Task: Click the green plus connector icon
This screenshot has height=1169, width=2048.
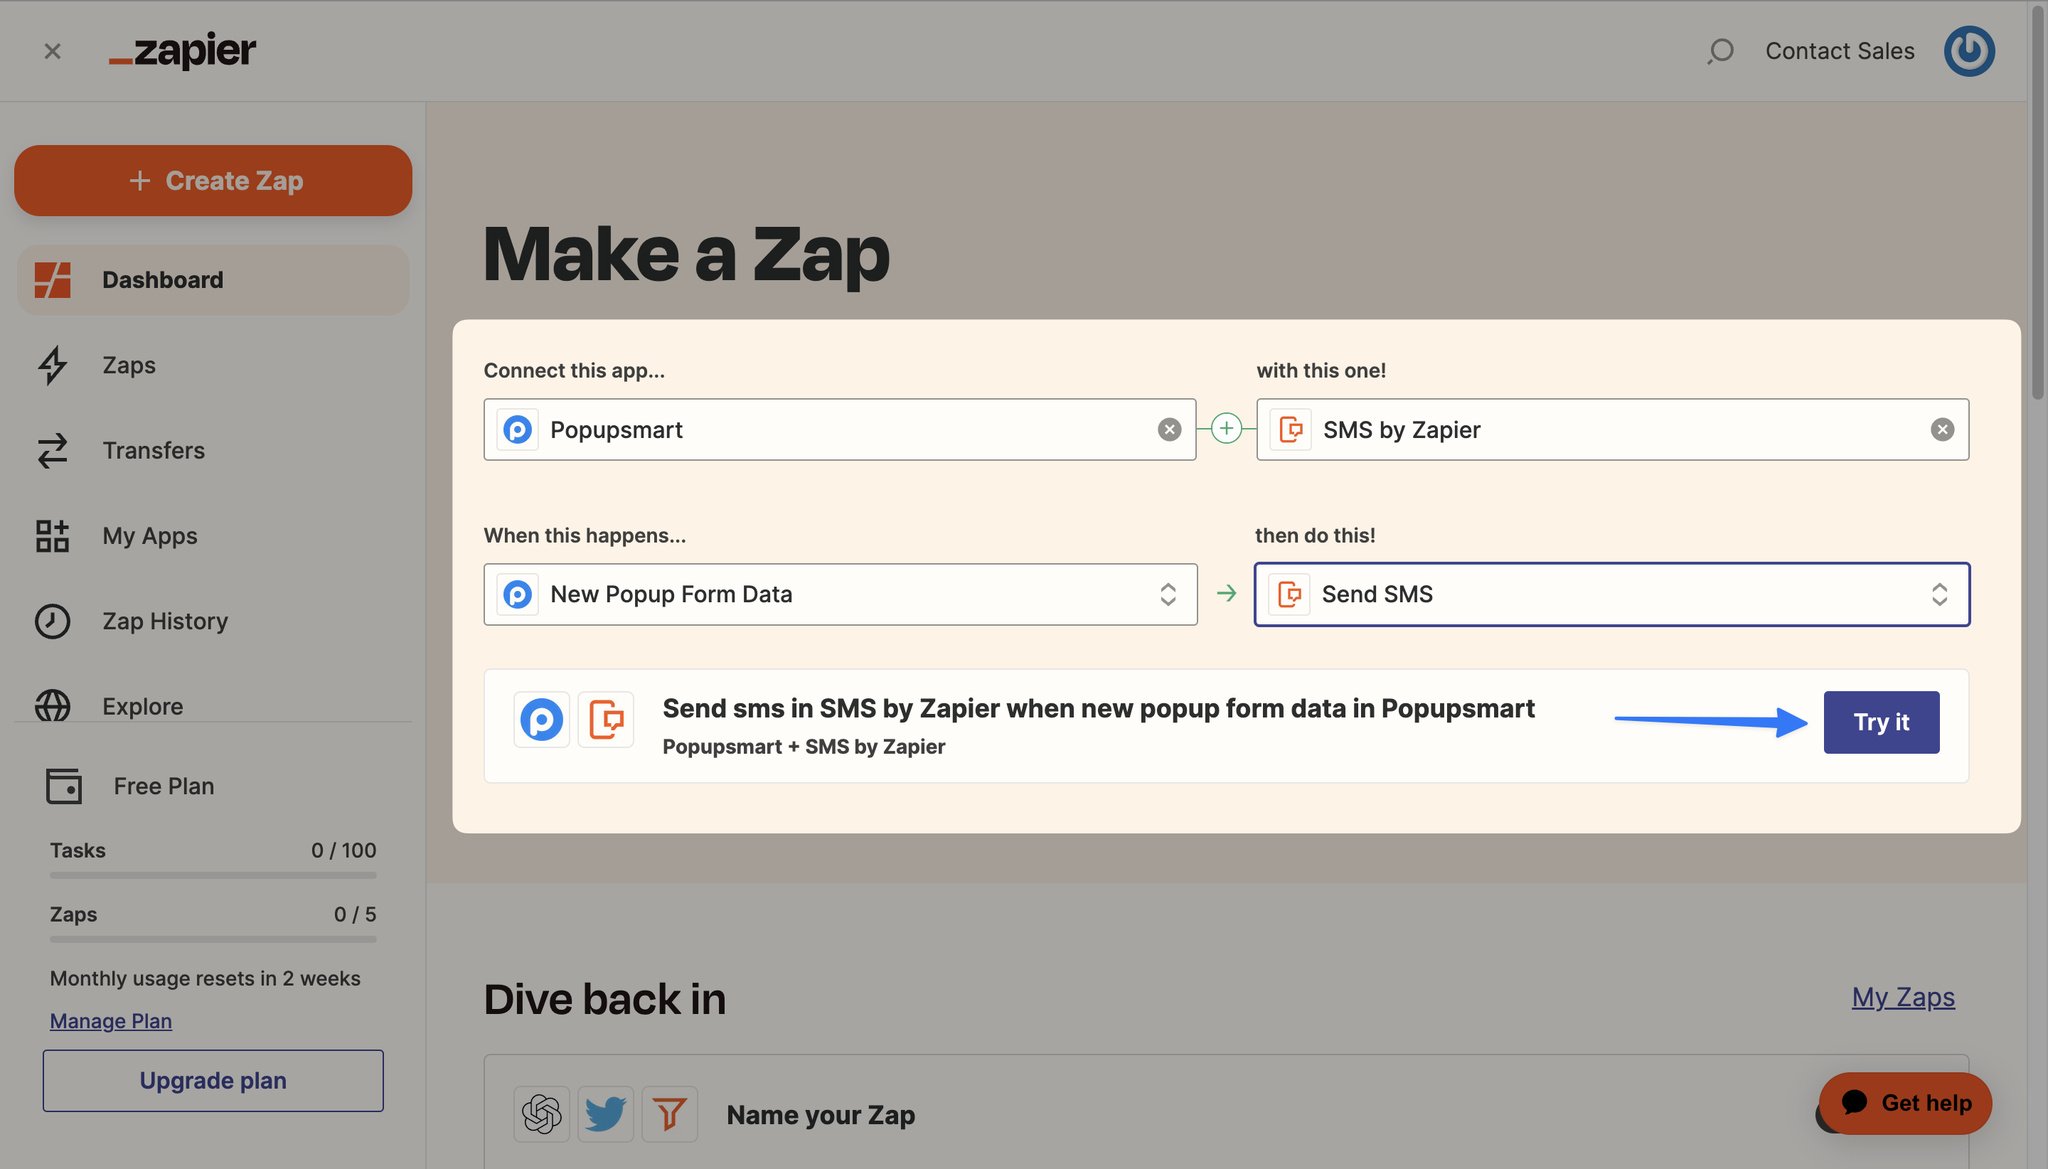Action: pos(1226,429)
